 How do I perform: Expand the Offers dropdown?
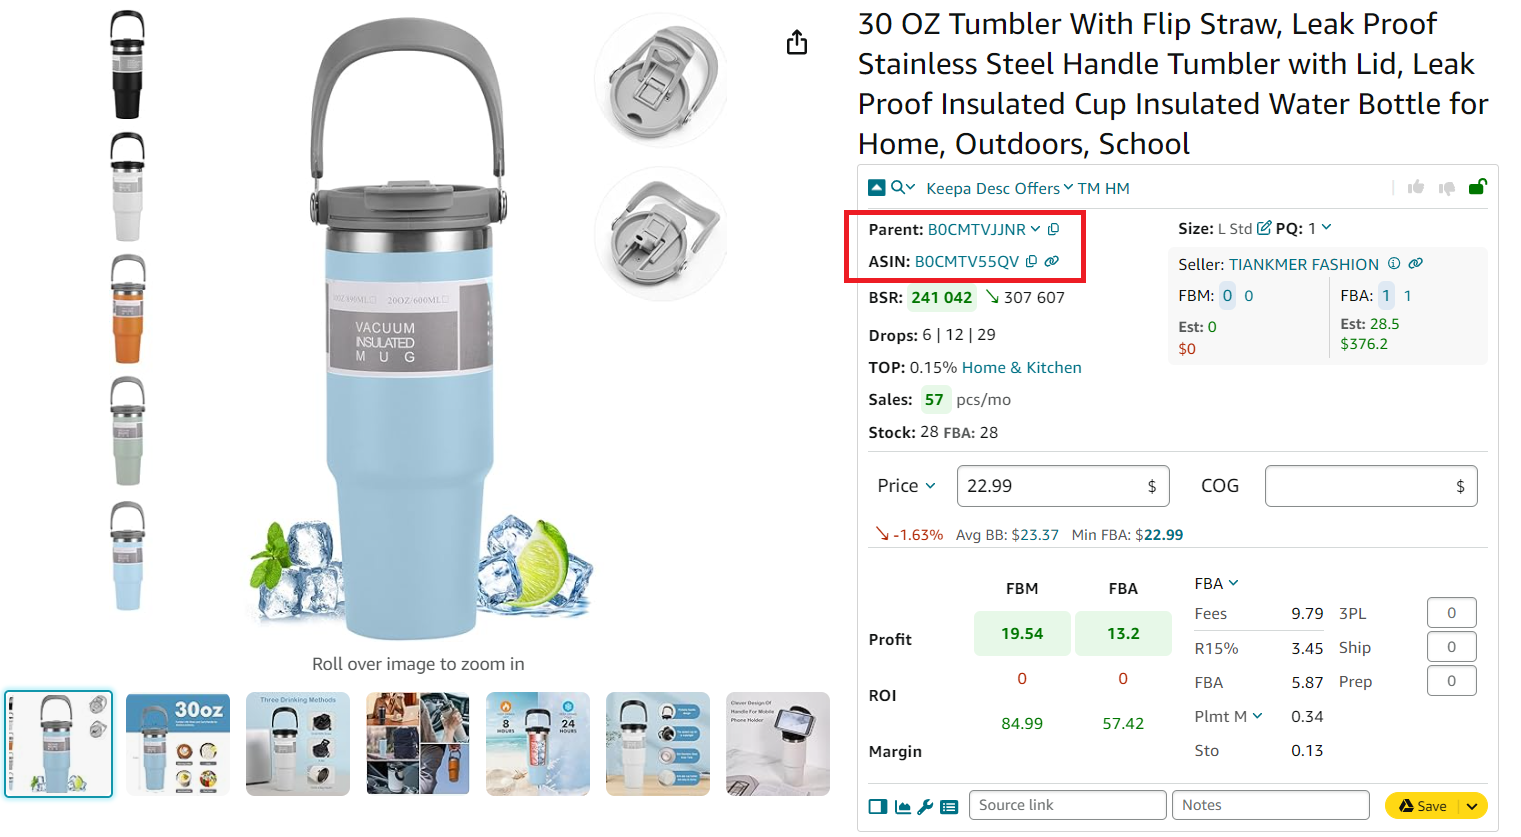[x=1066, y=188]
